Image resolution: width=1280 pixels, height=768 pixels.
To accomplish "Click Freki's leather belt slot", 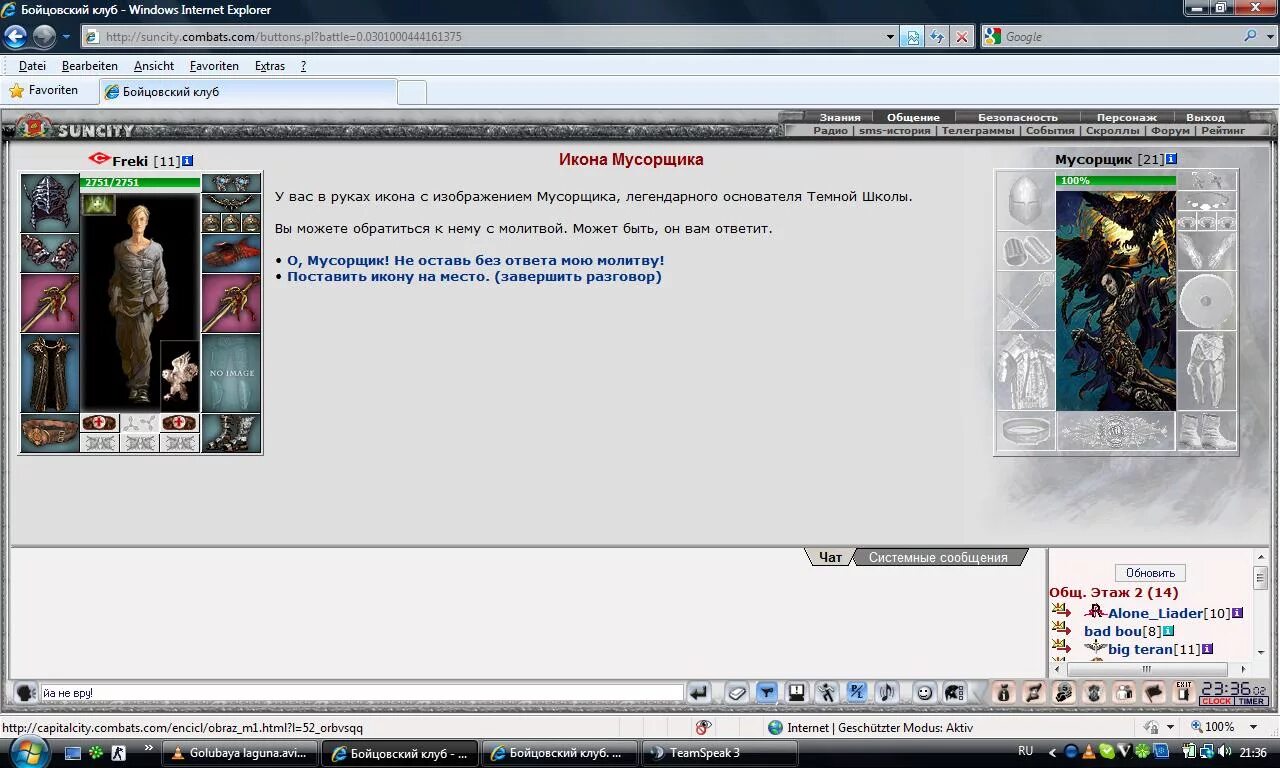I will click(x=50, y=433).
